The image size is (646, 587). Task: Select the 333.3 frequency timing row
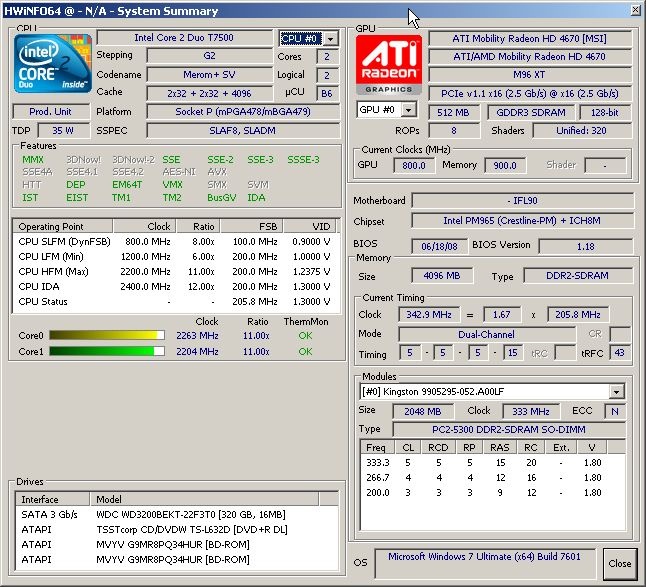tap(493, 463)
